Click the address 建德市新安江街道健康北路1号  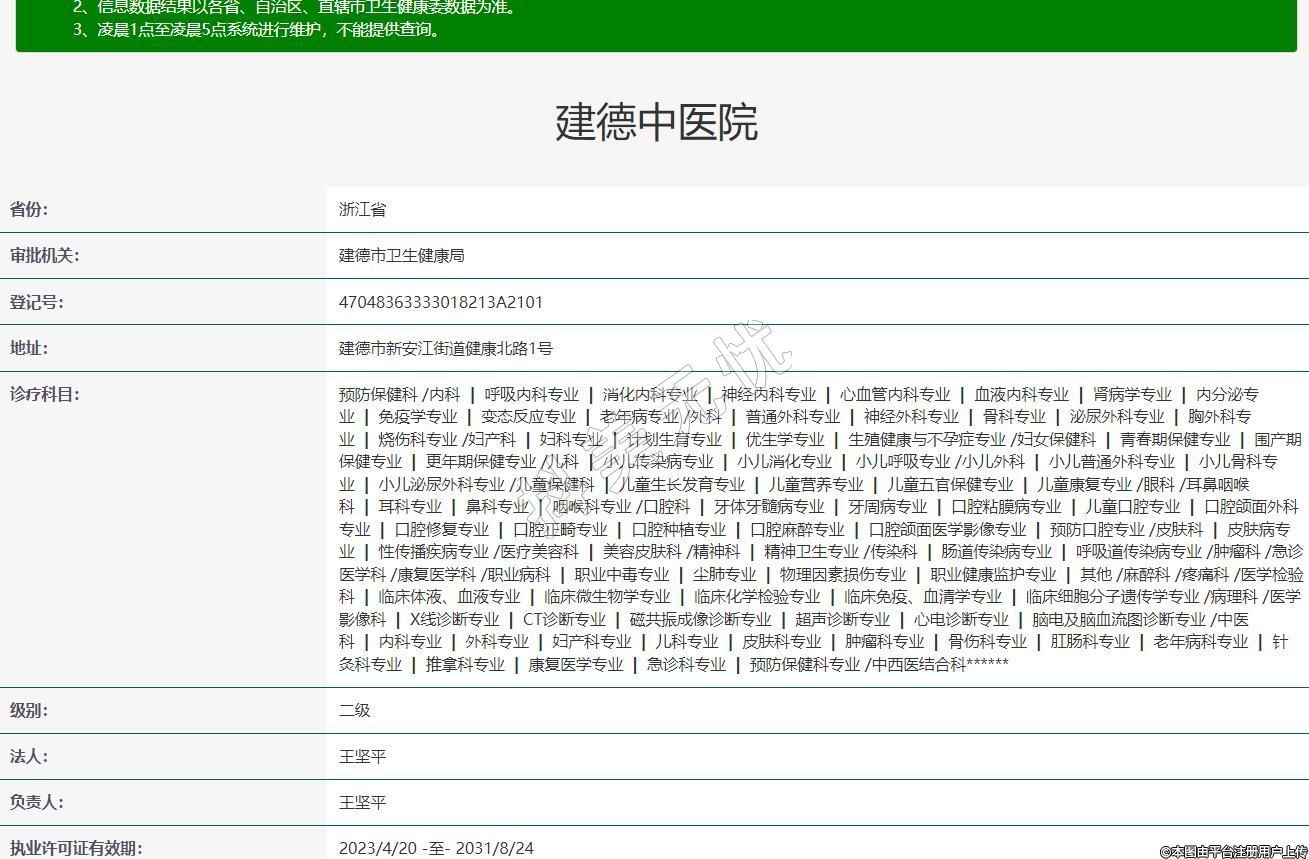(x=445, y=348)
